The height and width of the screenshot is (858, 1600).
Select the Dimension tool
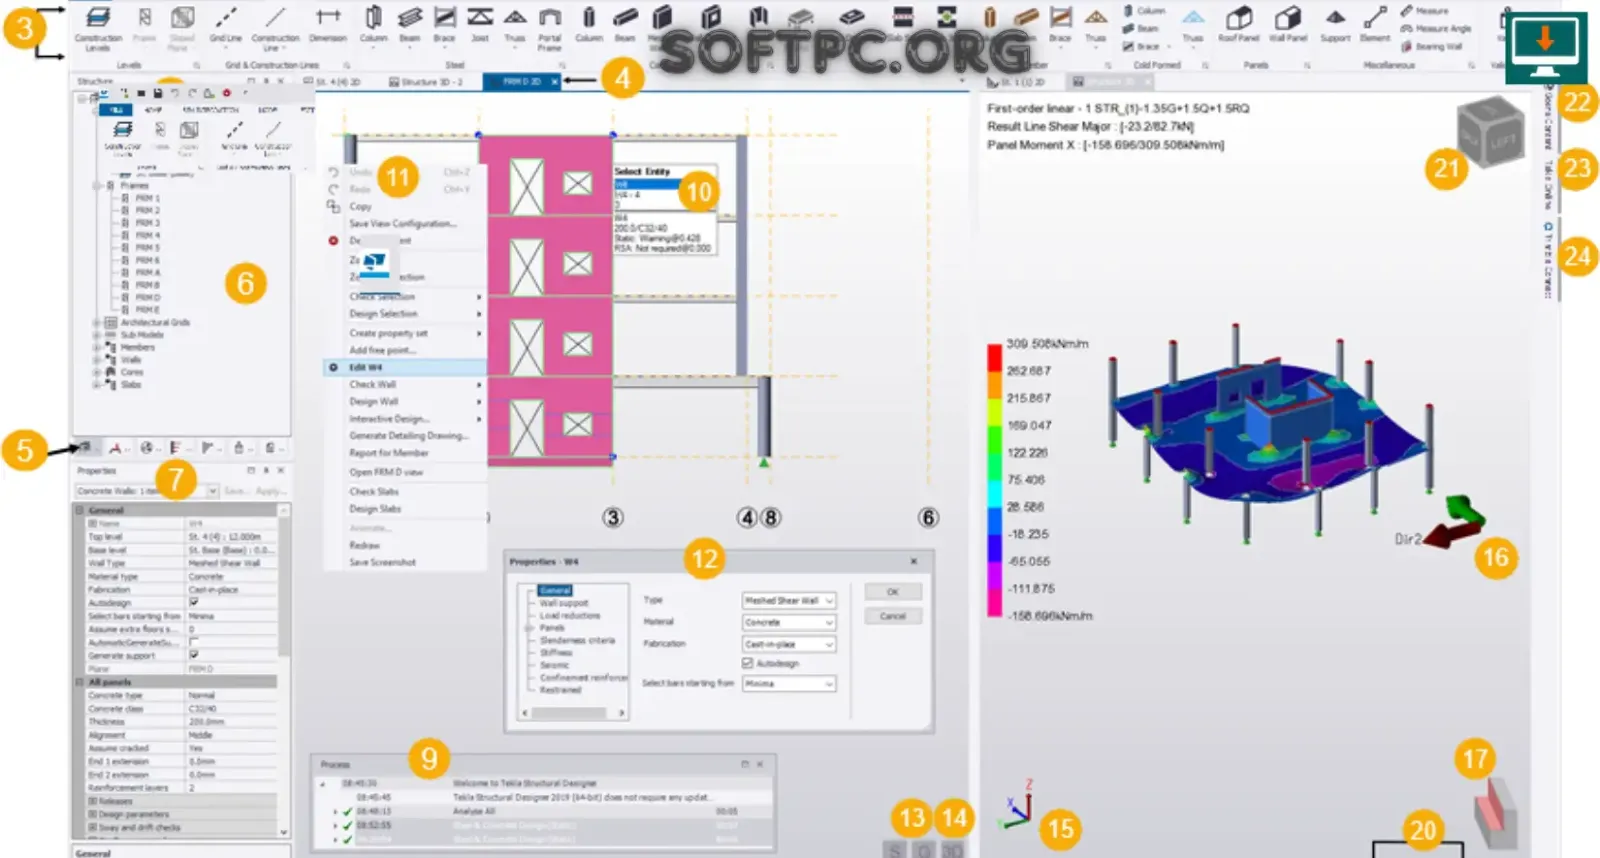(327, 25)
